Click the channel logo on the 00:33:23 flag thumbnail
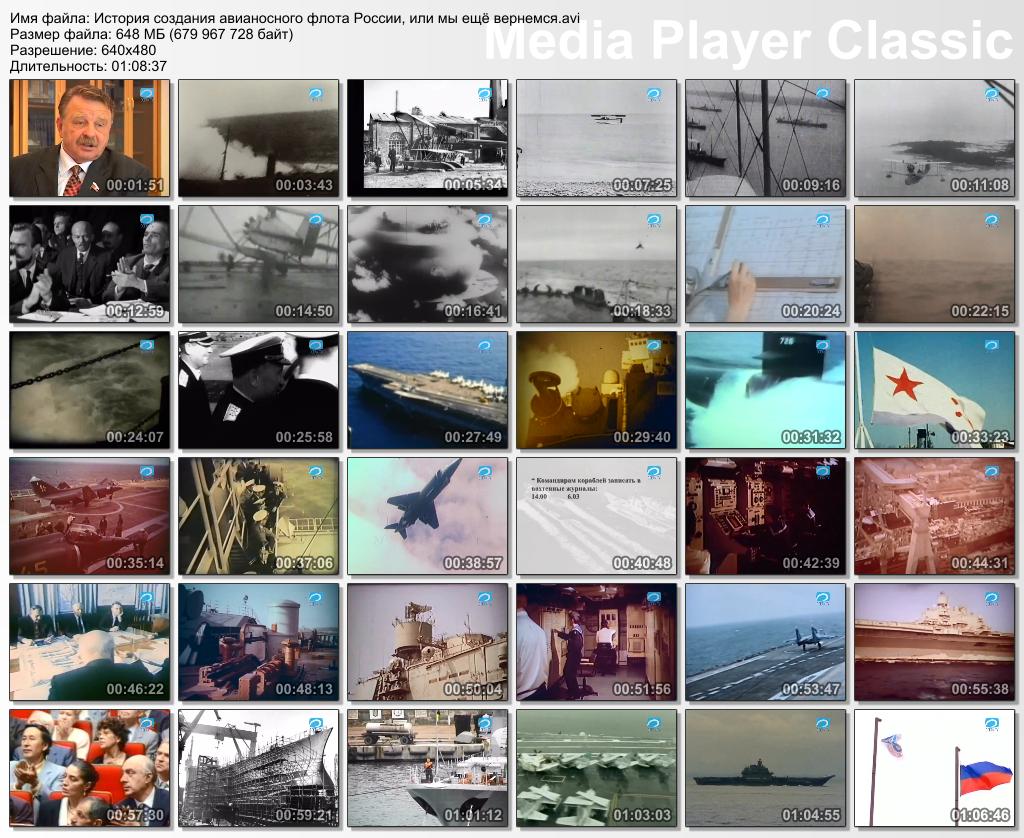The width and height of the screenshot is (1024, 838). click(991, 346)
